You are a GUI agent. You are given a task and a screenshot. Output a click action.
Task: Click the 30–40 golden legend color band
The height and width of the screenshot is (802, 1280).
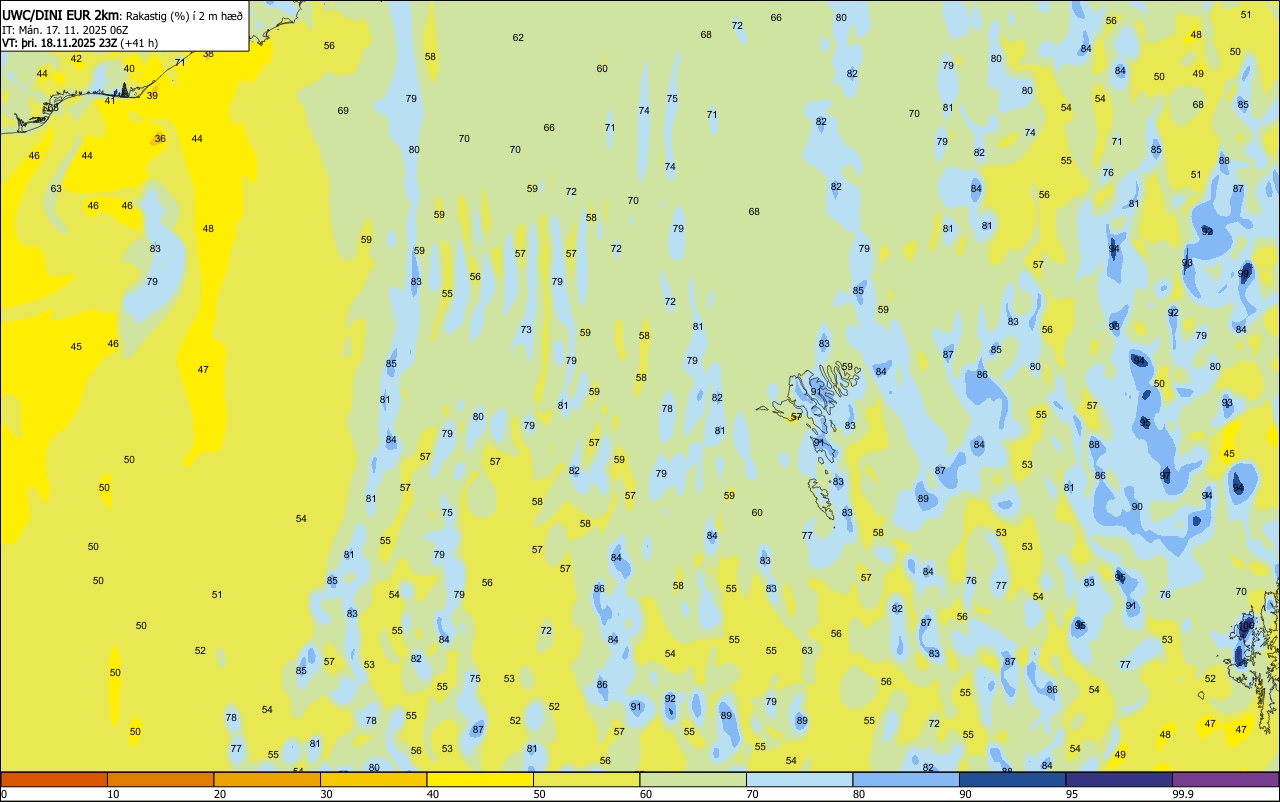(x=373, y=779)
